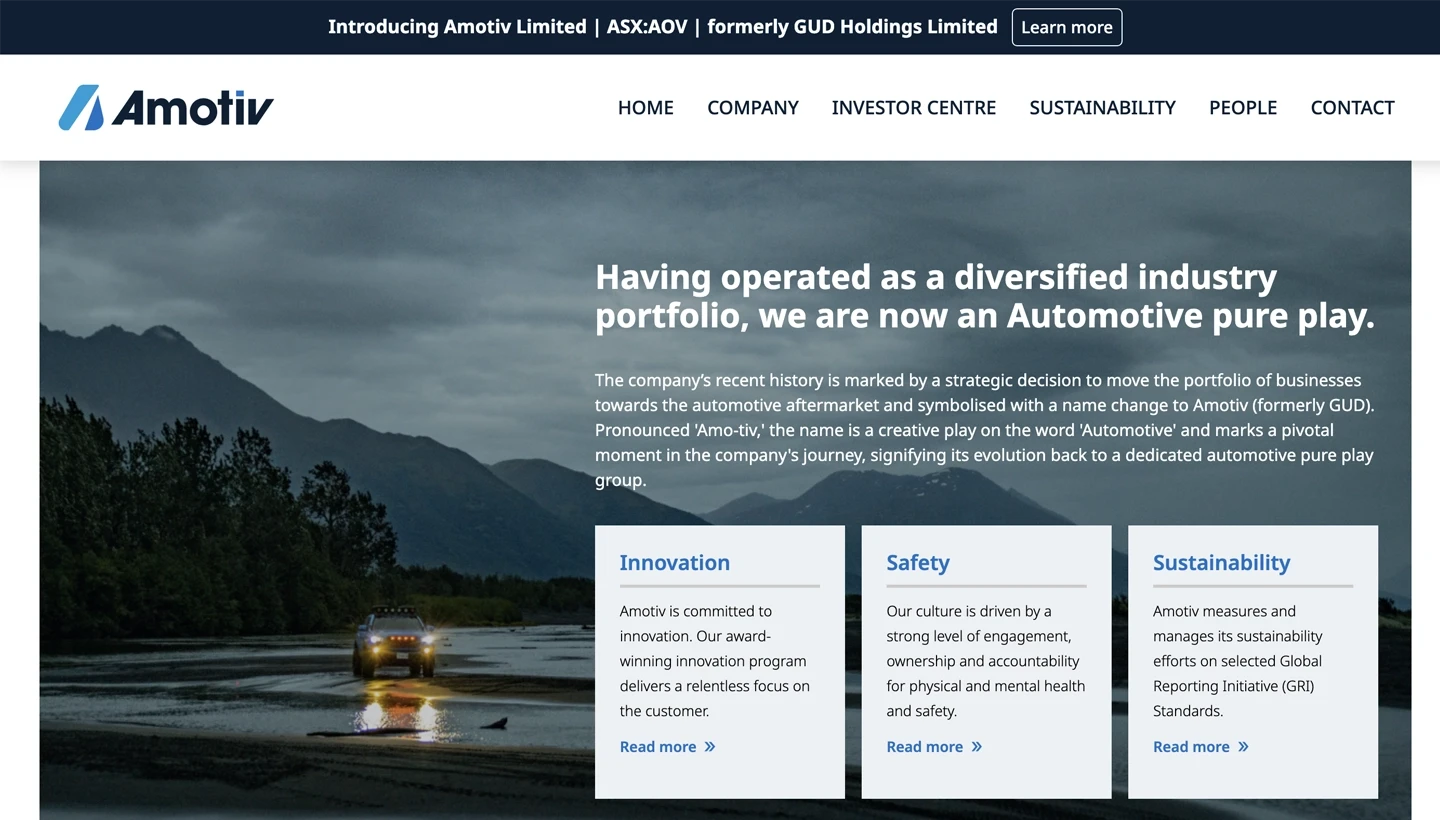Click the Sustainability card heading

pyautogui.click(x=1222, y=562)
